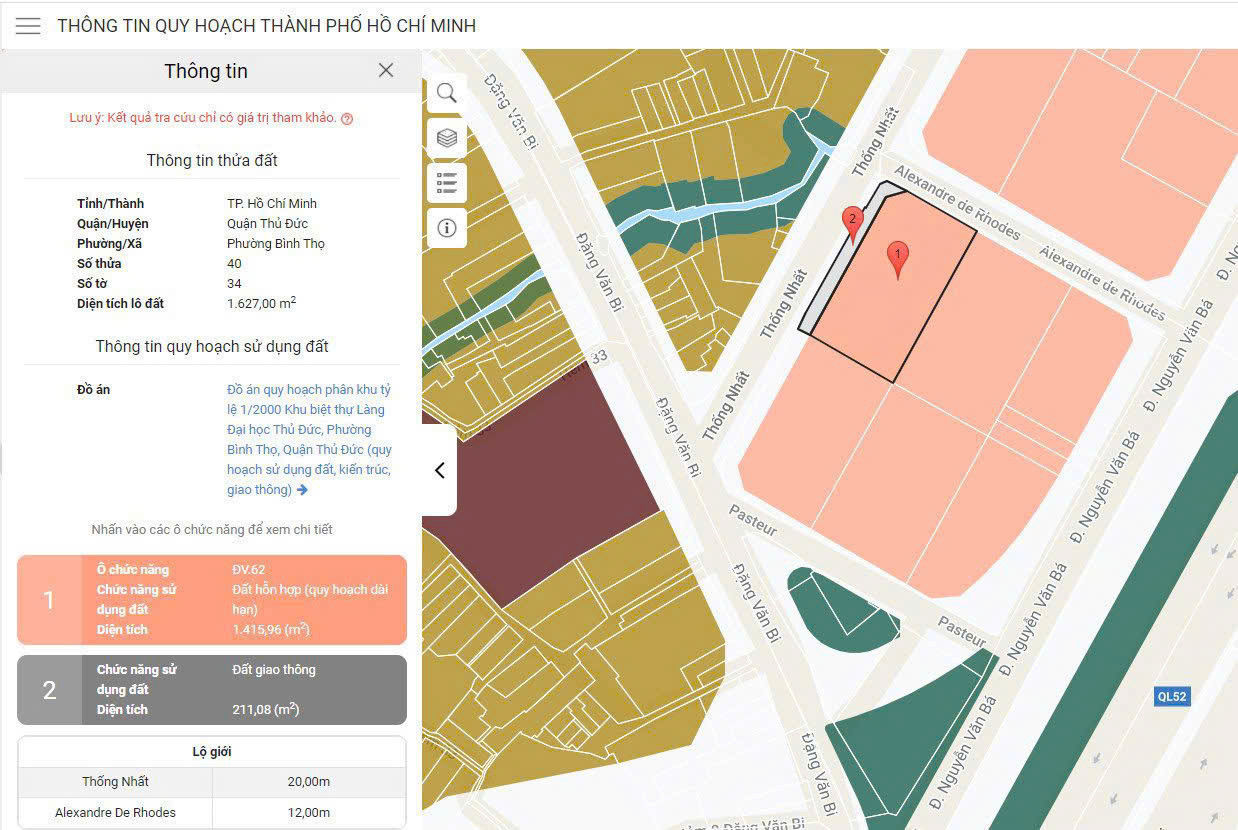Expand function block 2 Đất giao thông
Viewport: 1238px width, 830px height.
[x=212, y=690]
